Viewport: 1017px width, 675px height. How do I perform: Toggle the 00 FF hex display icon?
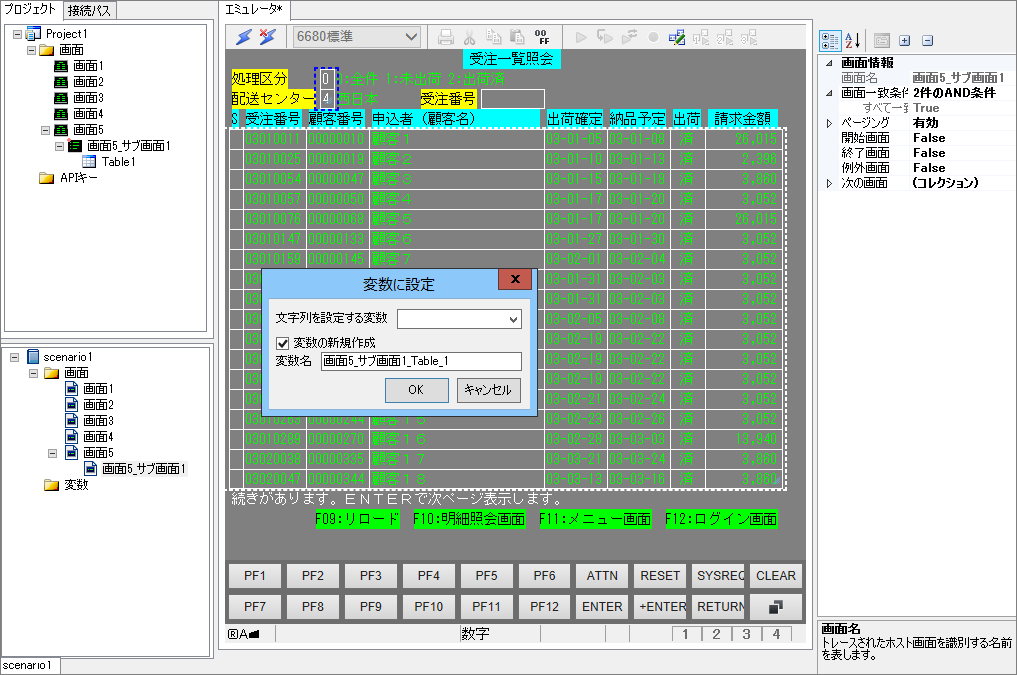[542, 37]
